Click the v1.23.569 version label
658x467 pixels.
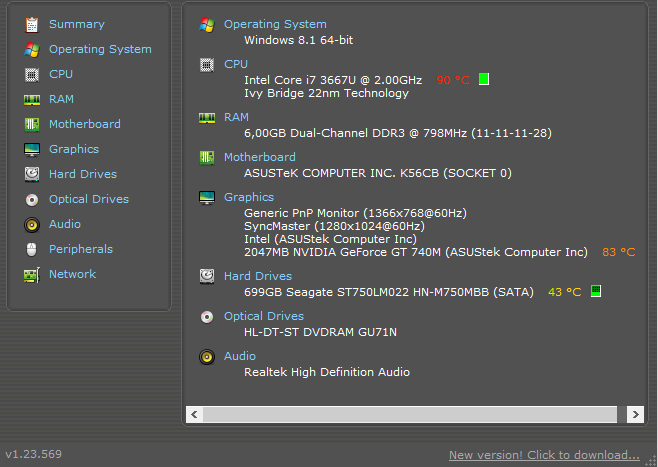tap(34, 454)
